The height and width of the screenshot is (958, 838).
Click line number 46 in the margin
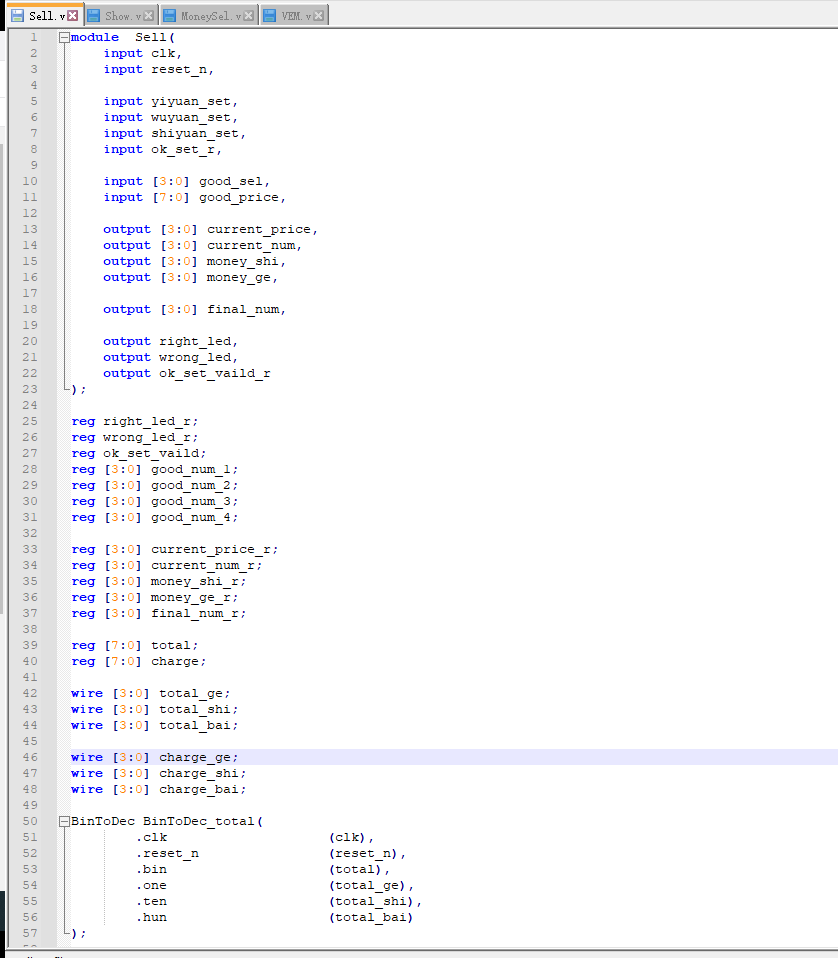(30, 757)
